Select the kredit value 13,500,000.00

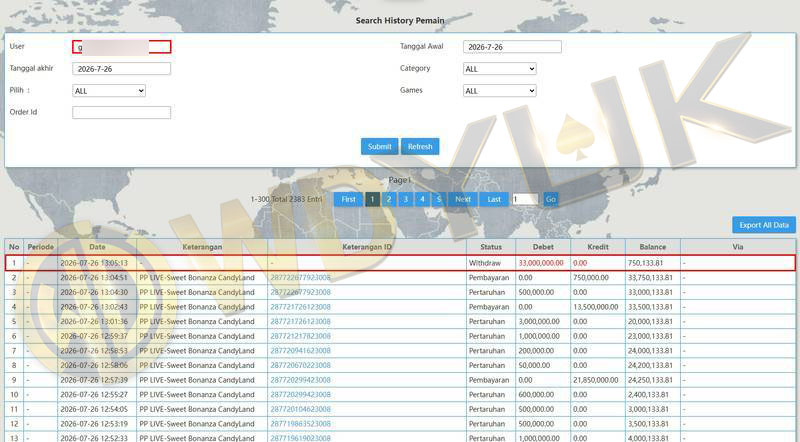[x=595, y=307]
